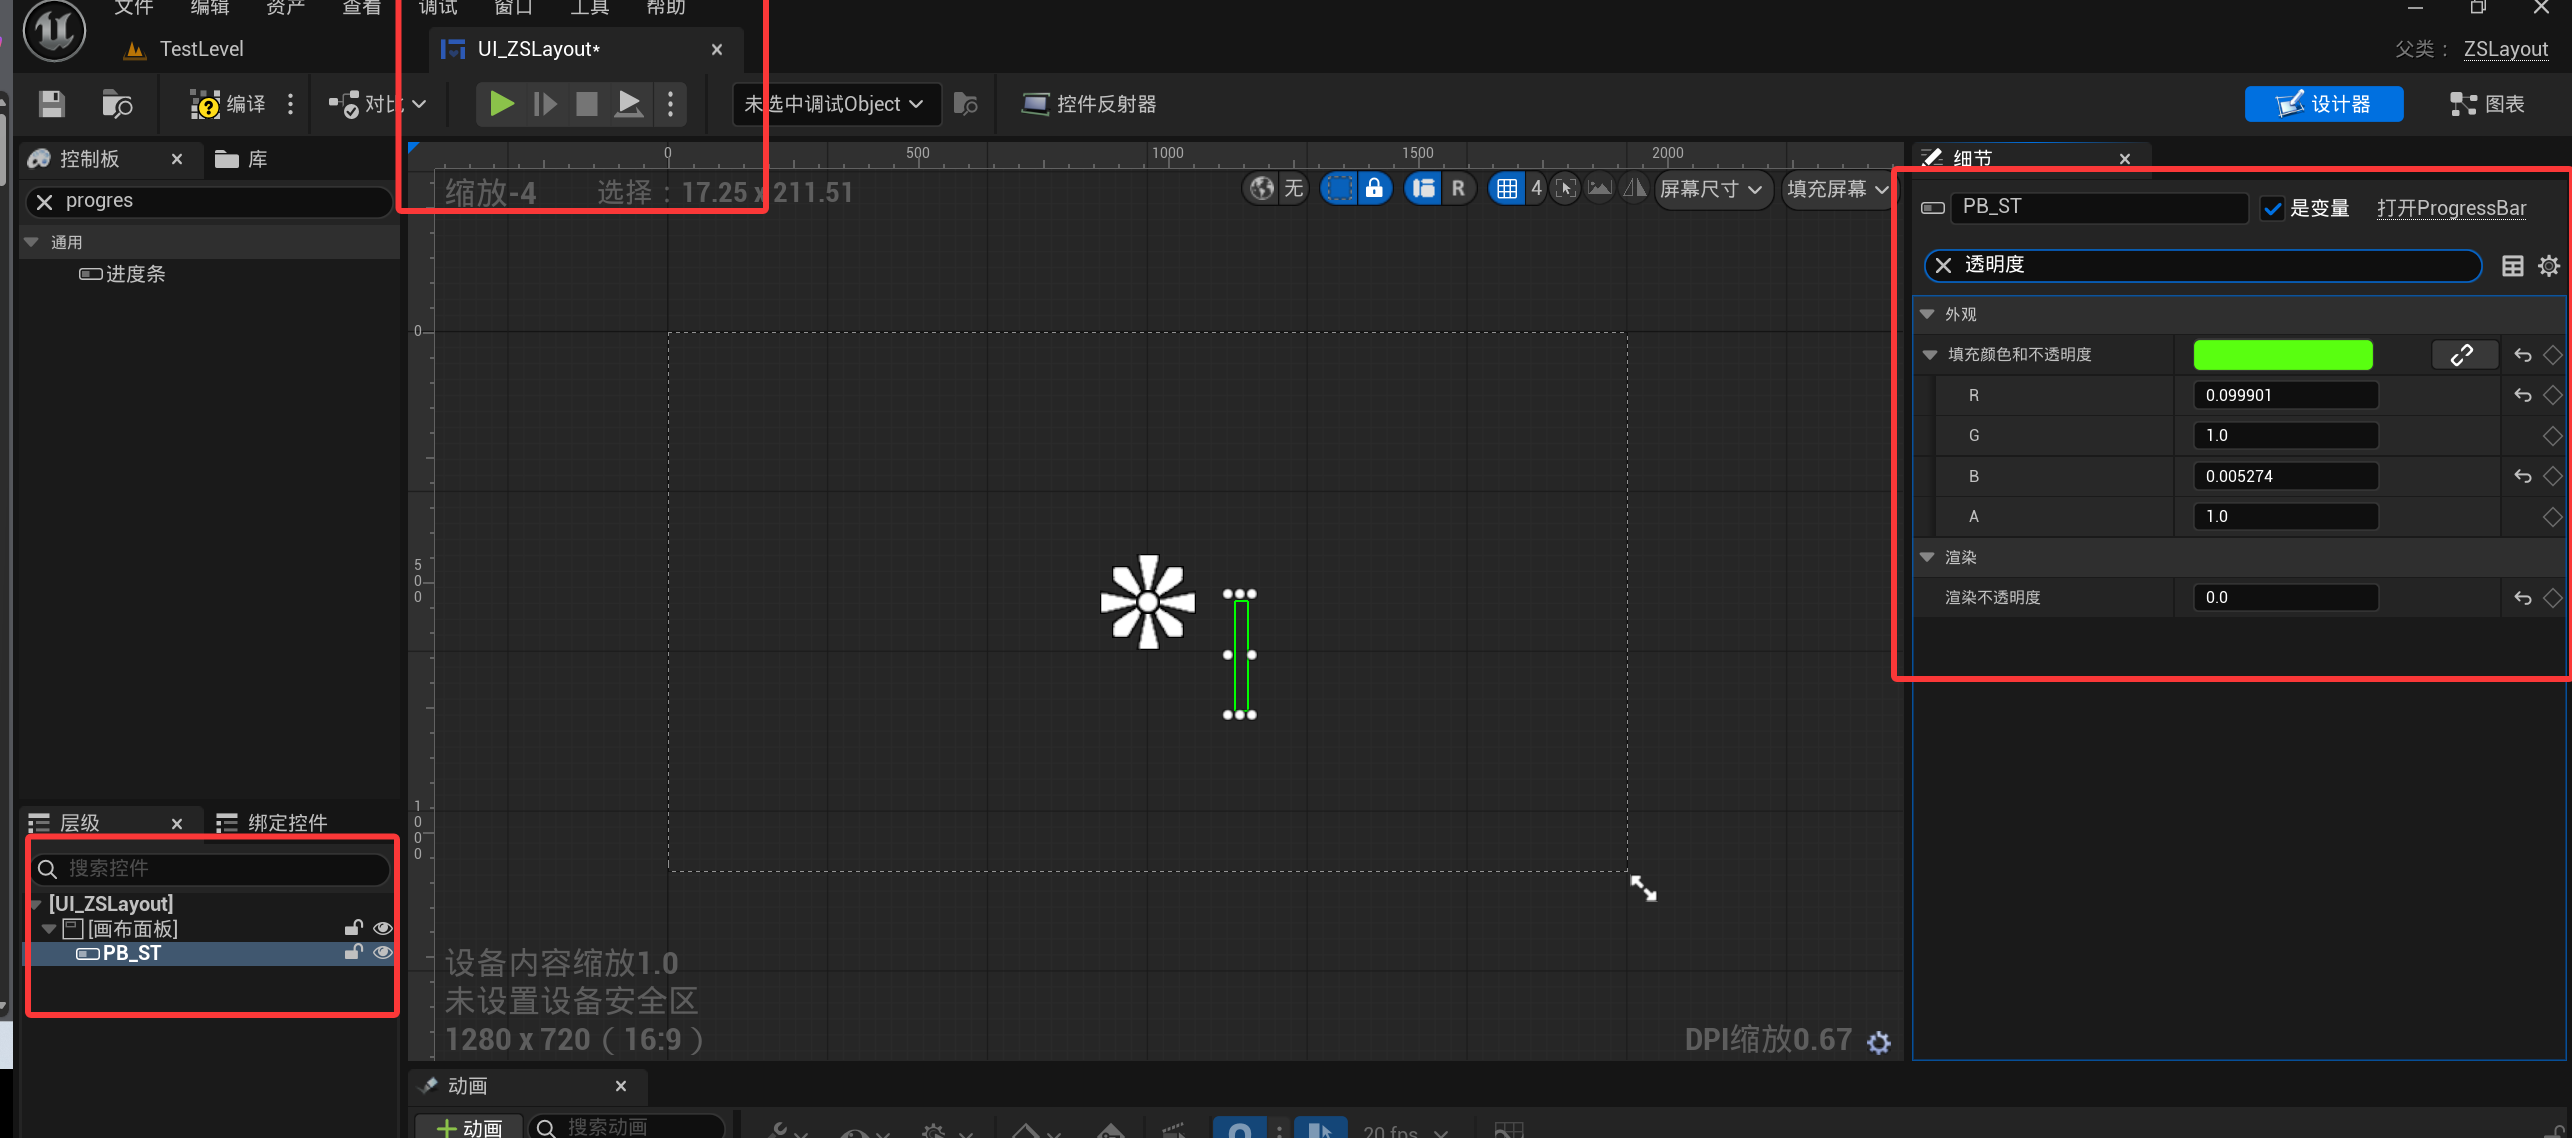Screen dimensions: 2572x1138
Task: Close the UI_ZSLayout tab
Action: pyautogui.click(x=717, y=49)
